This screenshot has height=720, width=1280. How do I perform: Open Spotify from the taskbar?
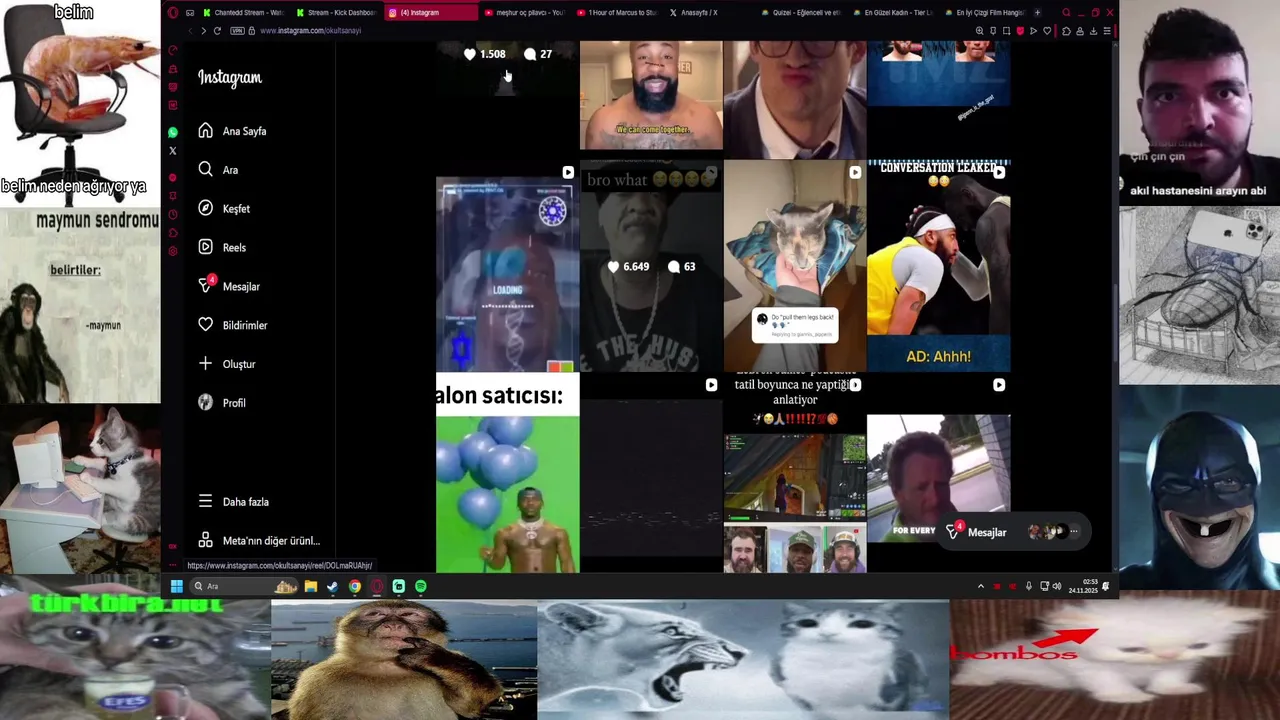[x=421, y=586]
